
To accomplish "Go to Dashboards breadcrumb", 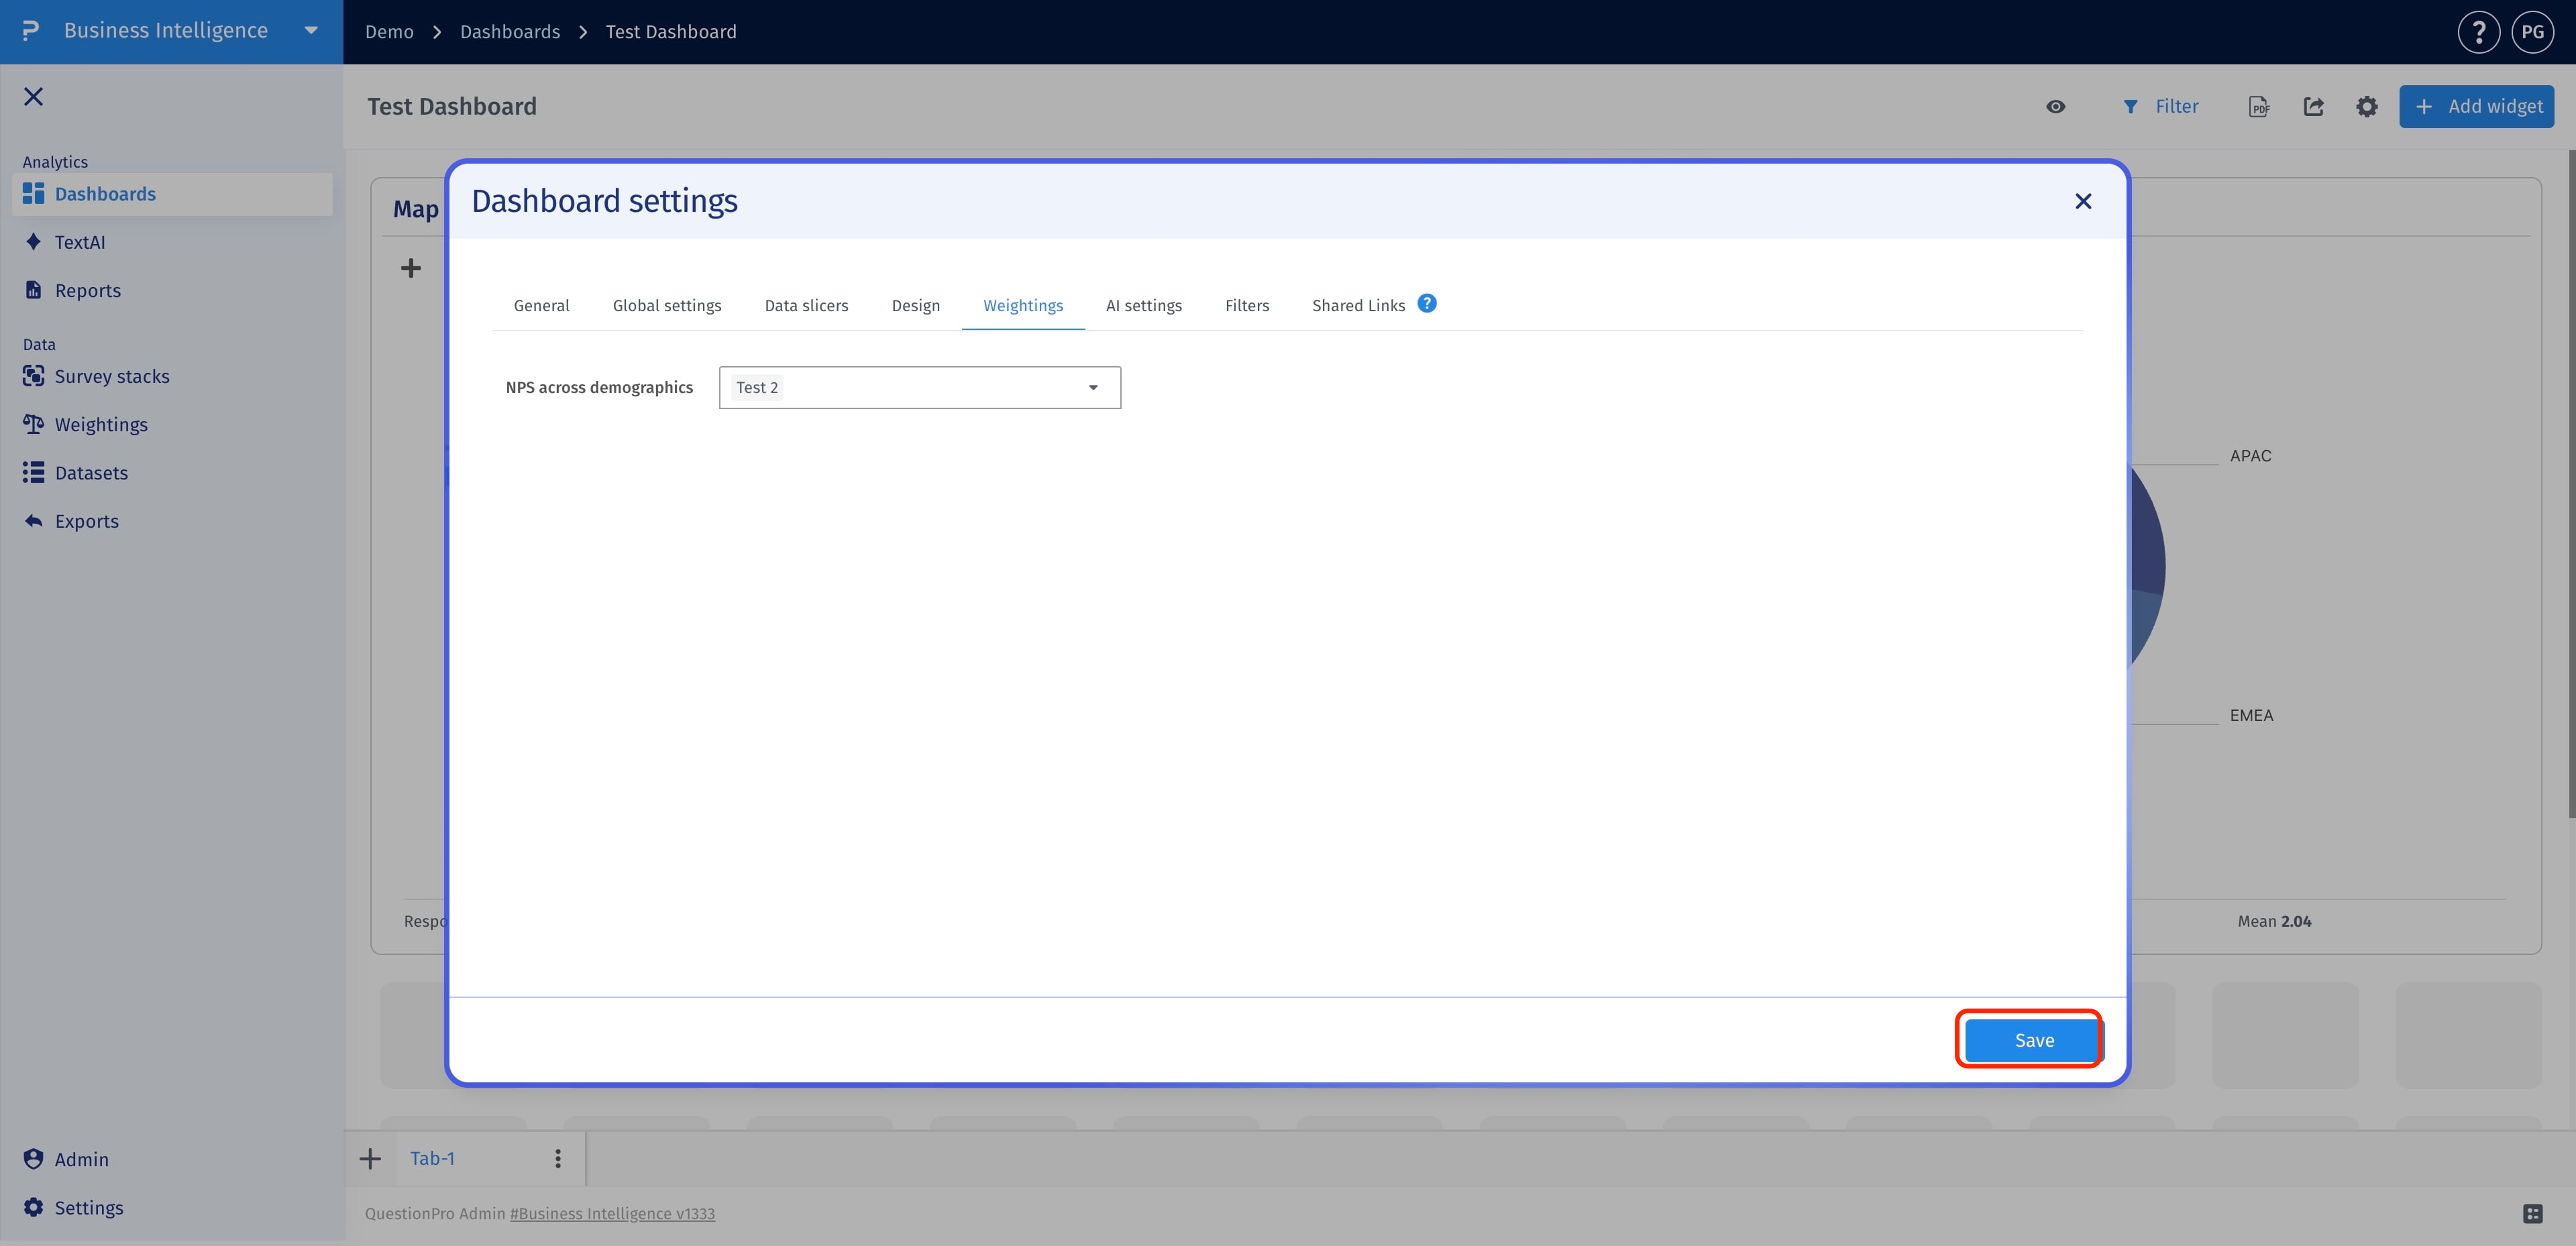I will point(510,32).
